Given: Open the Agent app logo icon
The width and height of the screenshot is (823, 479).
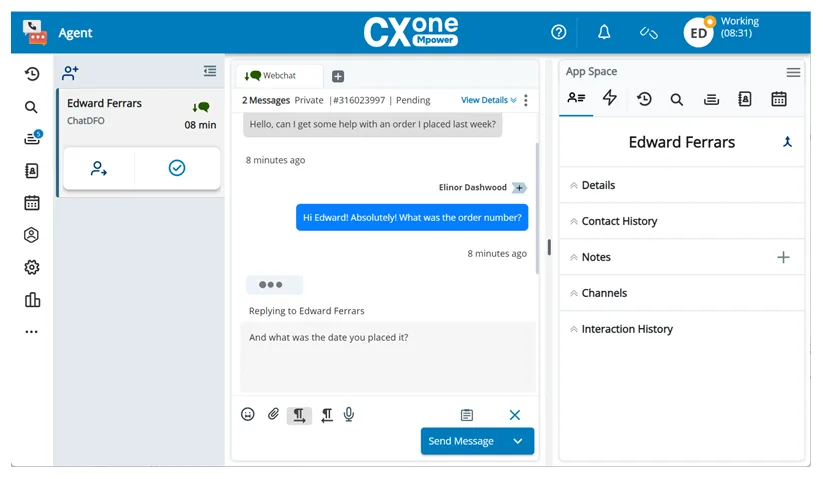Looking at the screenshot, I should pos(35,33).
